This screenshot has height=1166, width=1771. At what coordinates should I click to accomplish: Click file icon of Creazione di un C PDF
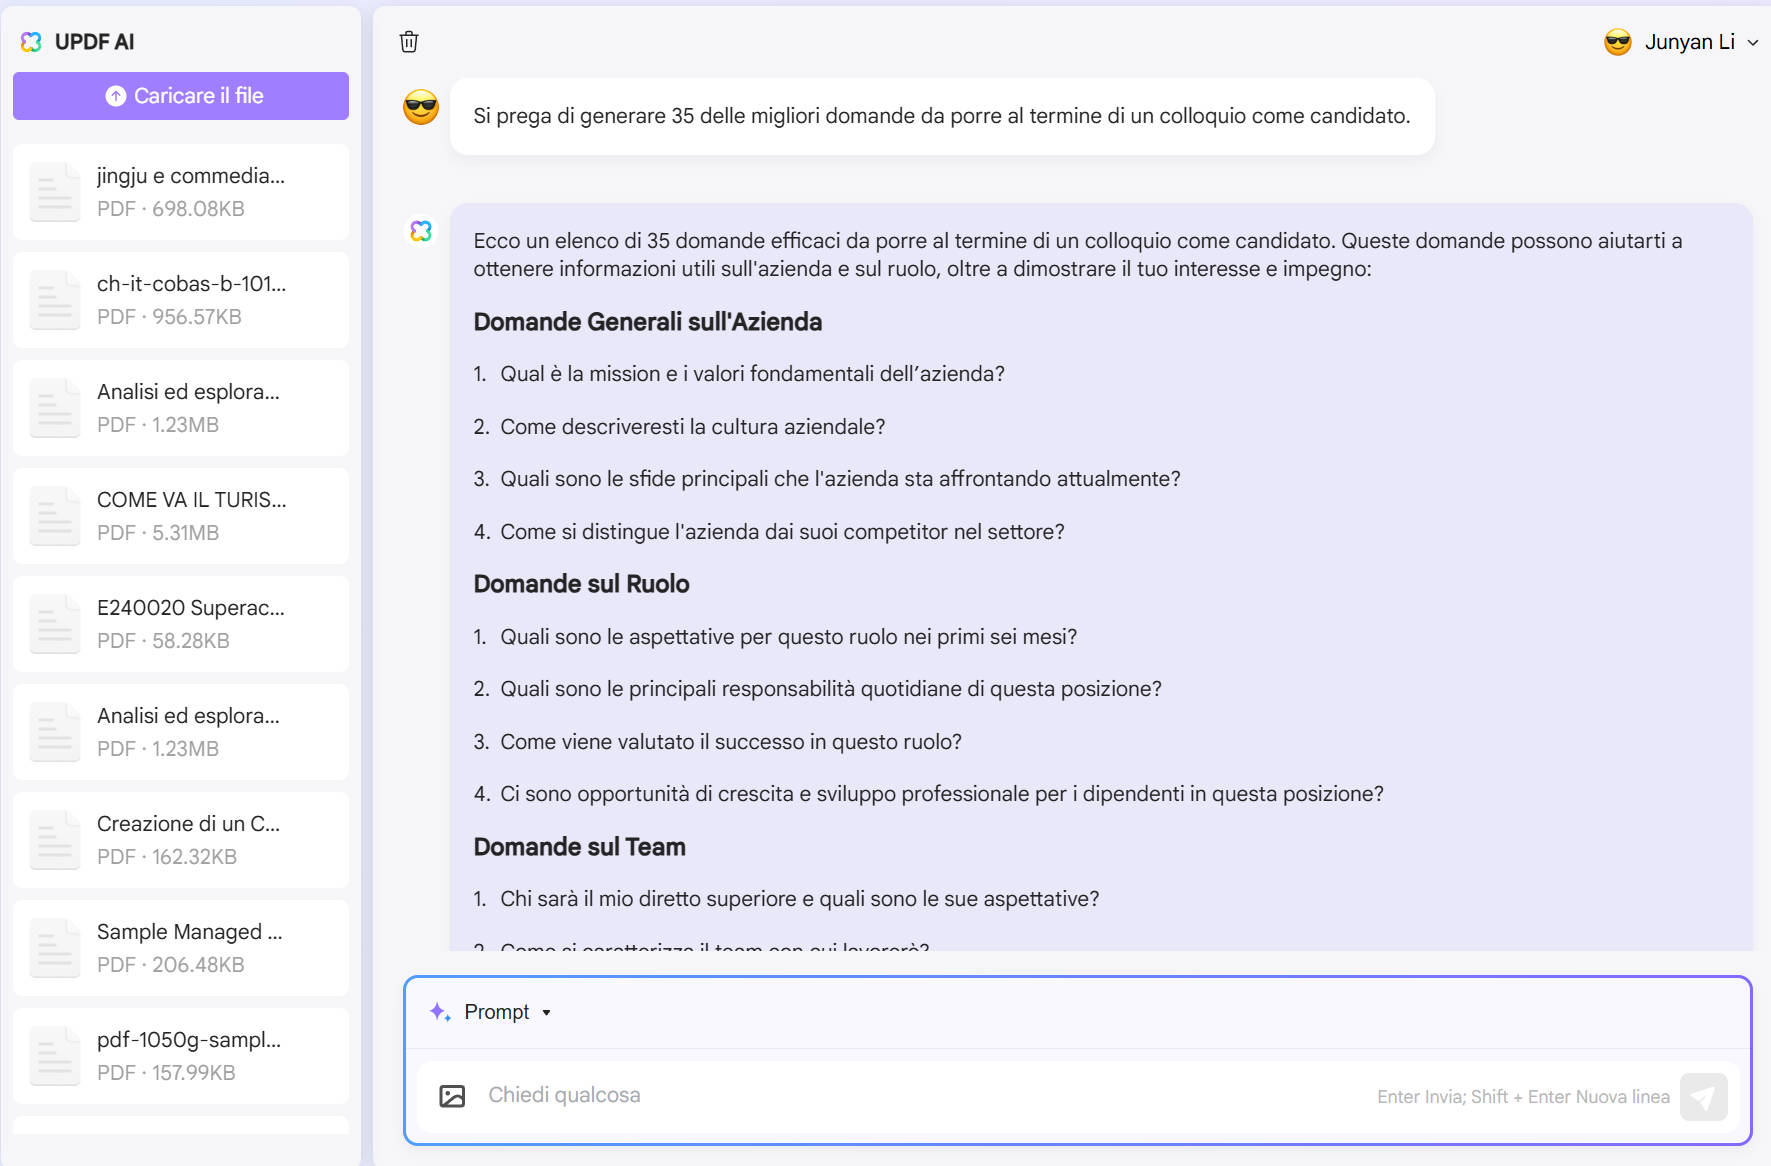click(55, 840)
